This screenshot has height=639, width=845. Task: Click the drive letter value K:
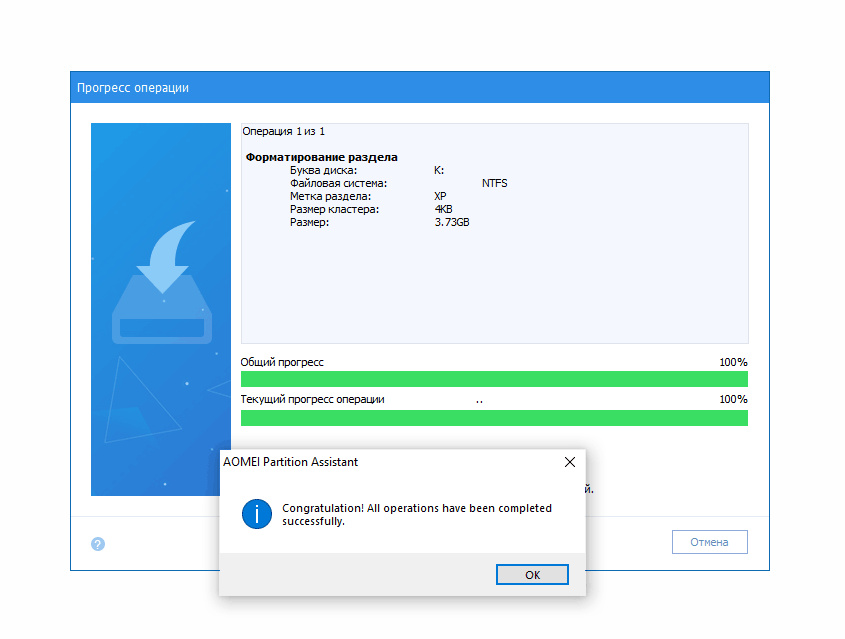coord(439,170)
